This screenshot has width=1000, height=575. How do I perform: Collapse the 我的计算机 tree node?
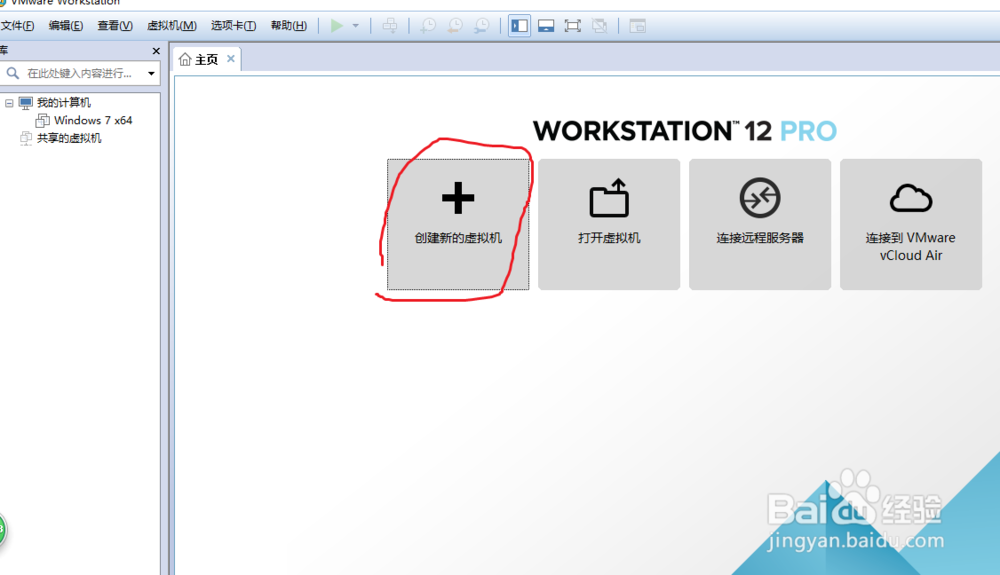9,103
